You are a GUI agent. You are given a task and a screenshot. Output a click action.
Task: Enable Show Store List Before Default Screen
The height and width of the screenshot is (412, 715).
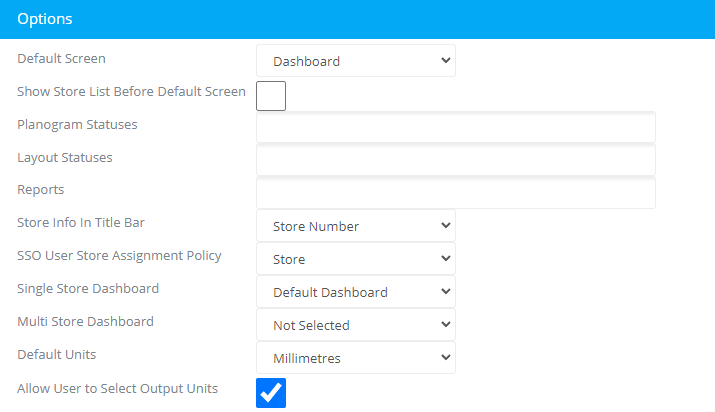click(x=271, y=96)
